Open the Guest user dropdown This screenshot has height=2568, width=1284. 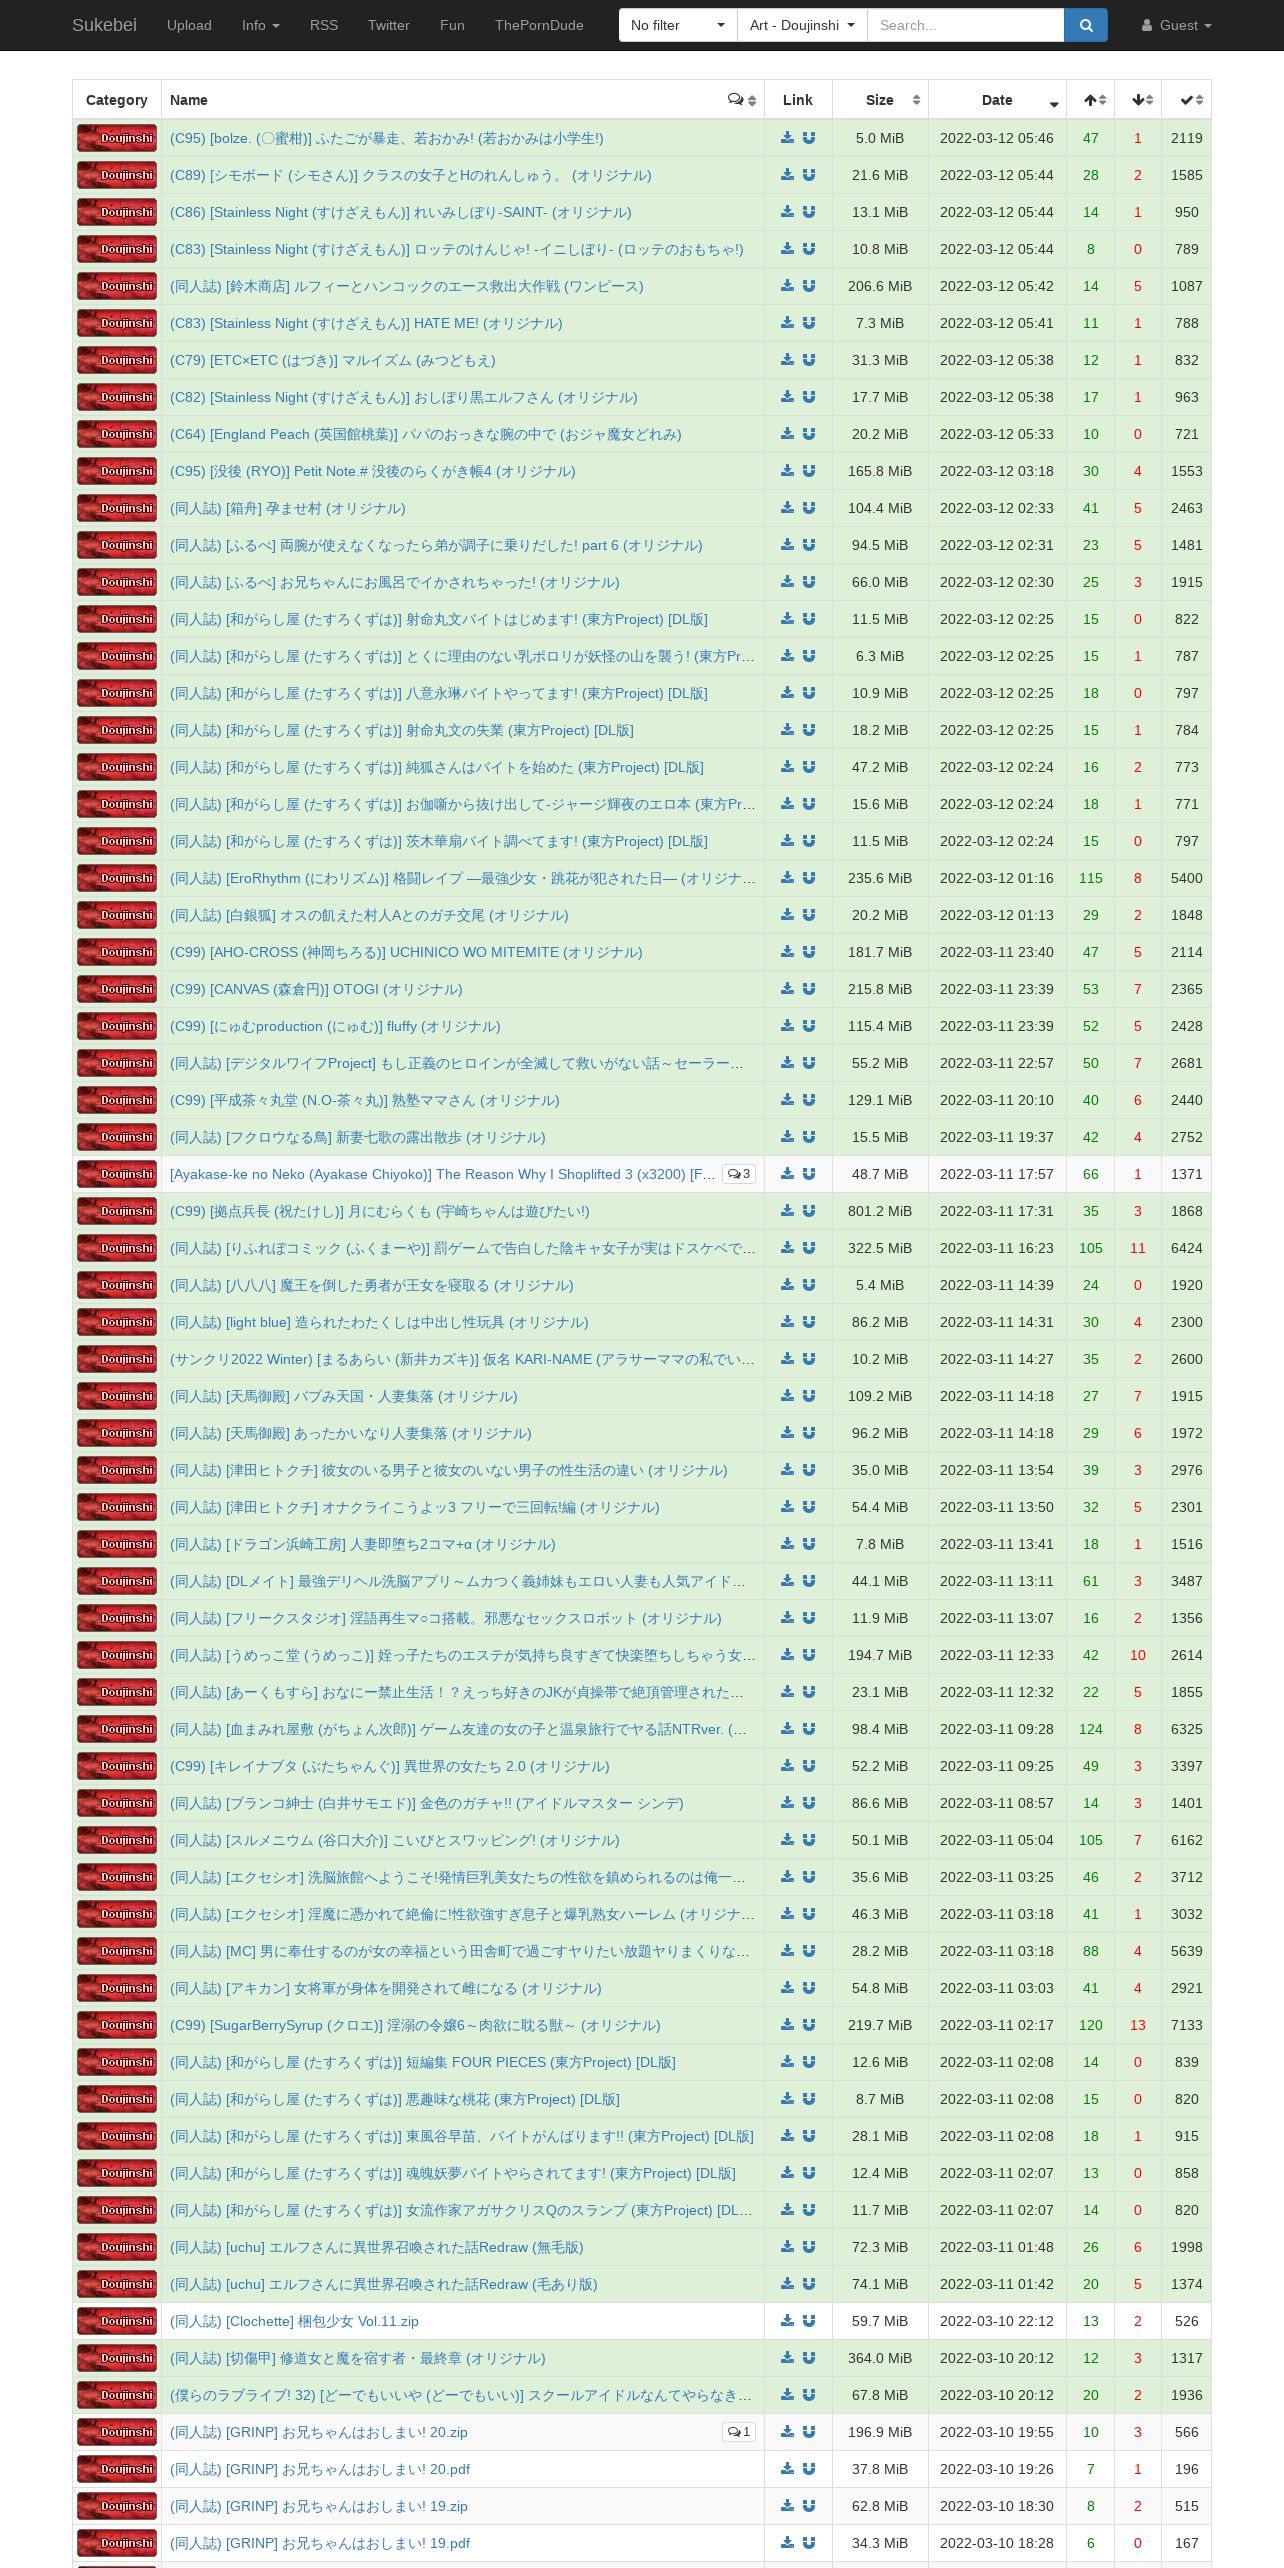1176,25
